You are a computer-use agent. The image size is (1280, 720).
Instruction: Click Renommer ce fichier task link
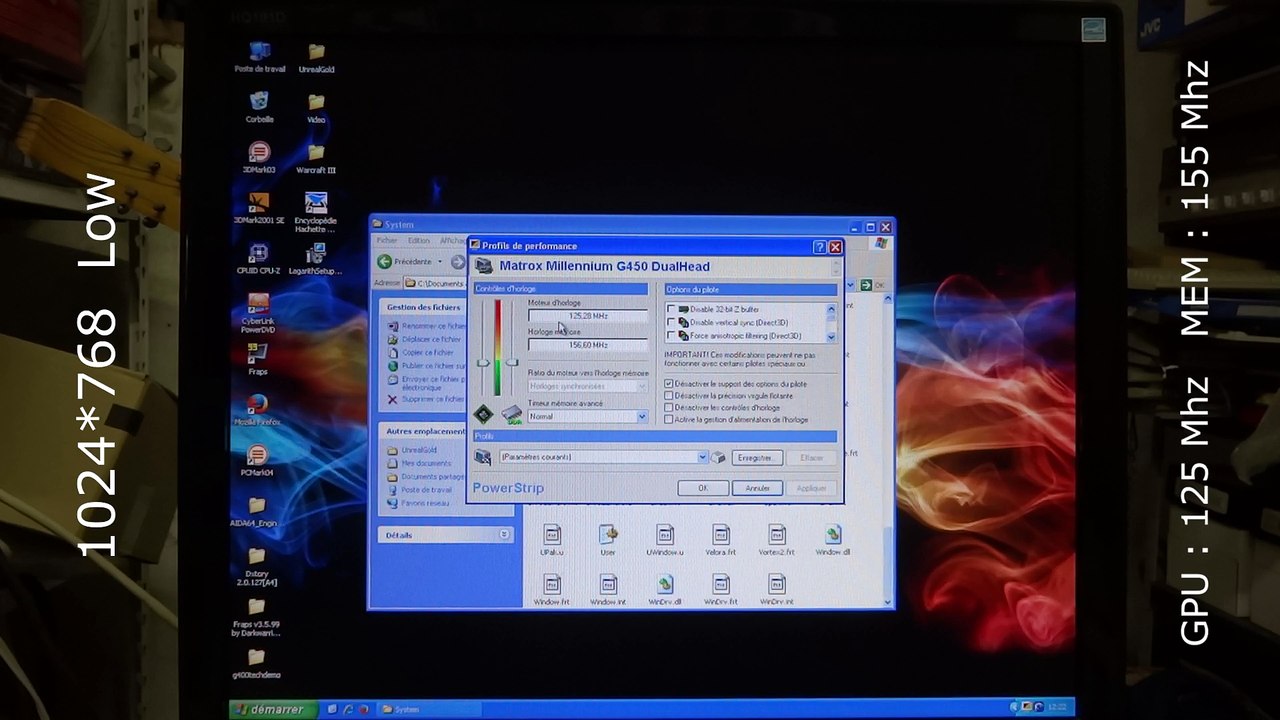pos(433,326)
